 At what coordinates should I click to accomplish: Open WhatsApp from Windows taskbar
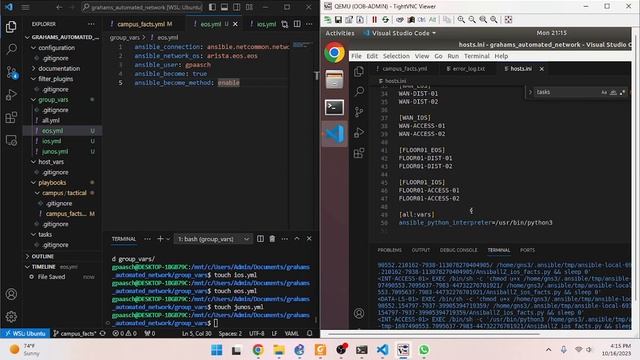click(424, 350)
